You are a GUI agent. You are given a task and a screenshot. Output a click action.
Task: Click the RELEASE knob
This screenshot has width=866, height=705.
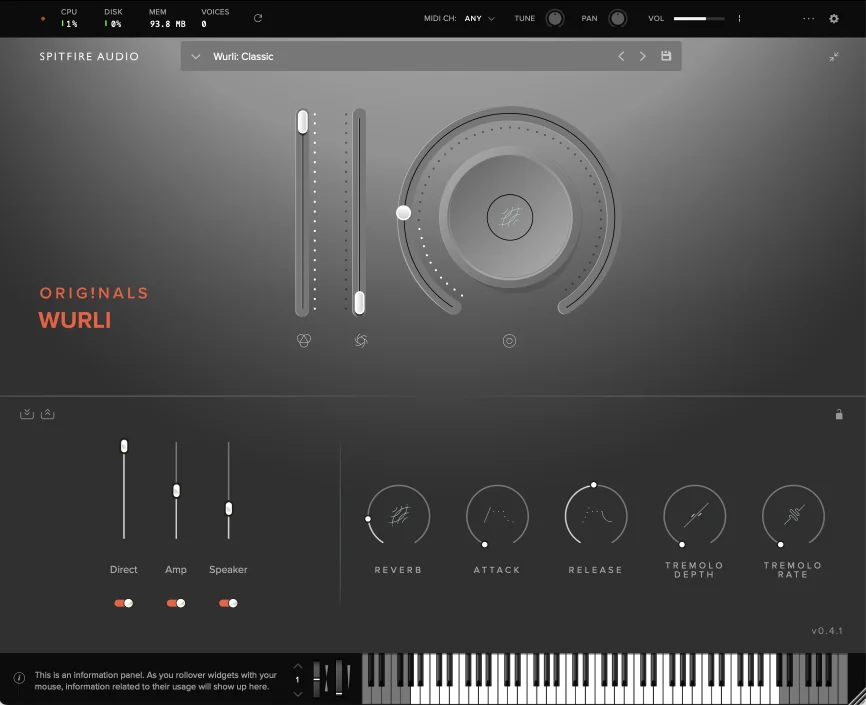pyautogui.click(x=595, y=516)
